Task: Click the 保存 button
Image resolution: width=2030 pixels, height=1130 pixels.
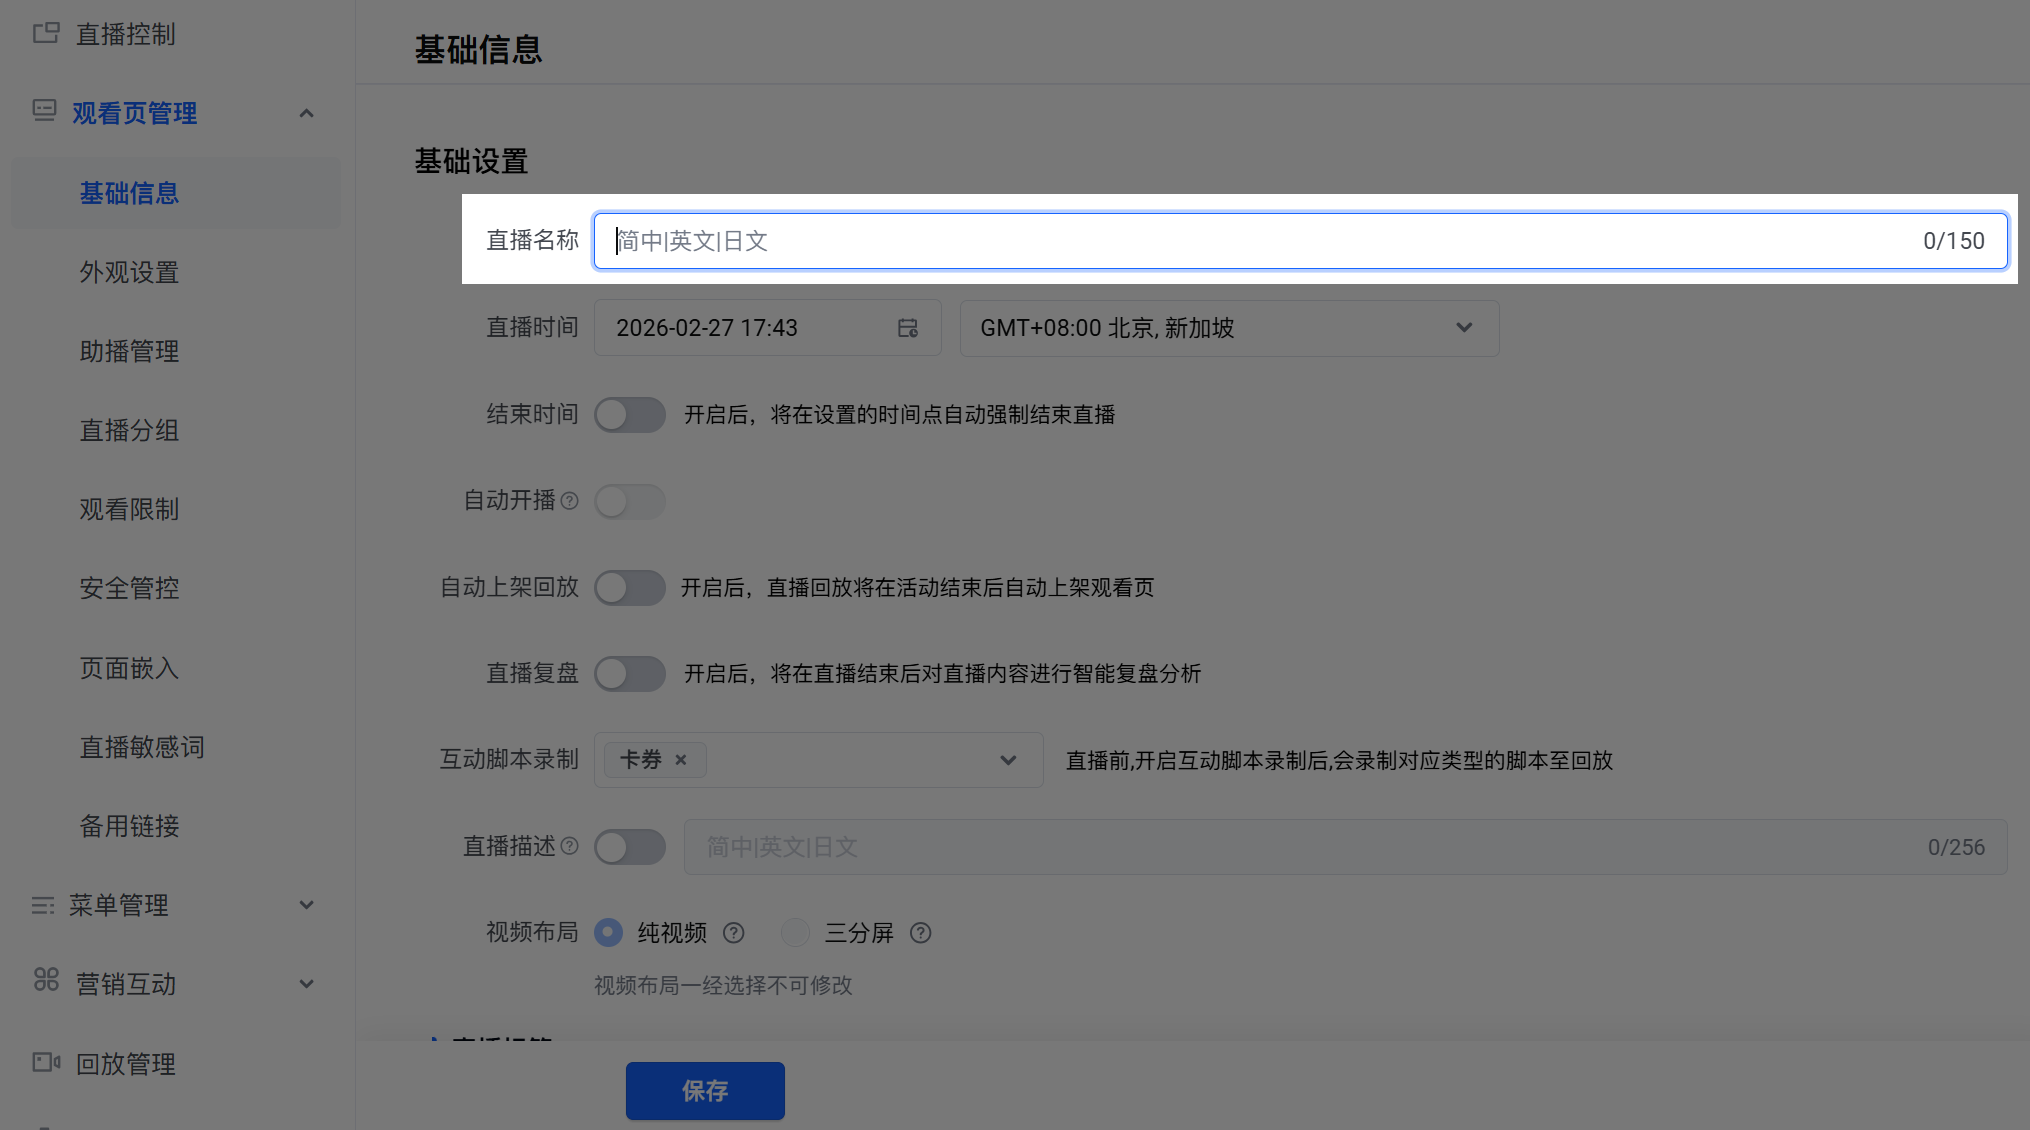Action: [x=705, y=1090]
